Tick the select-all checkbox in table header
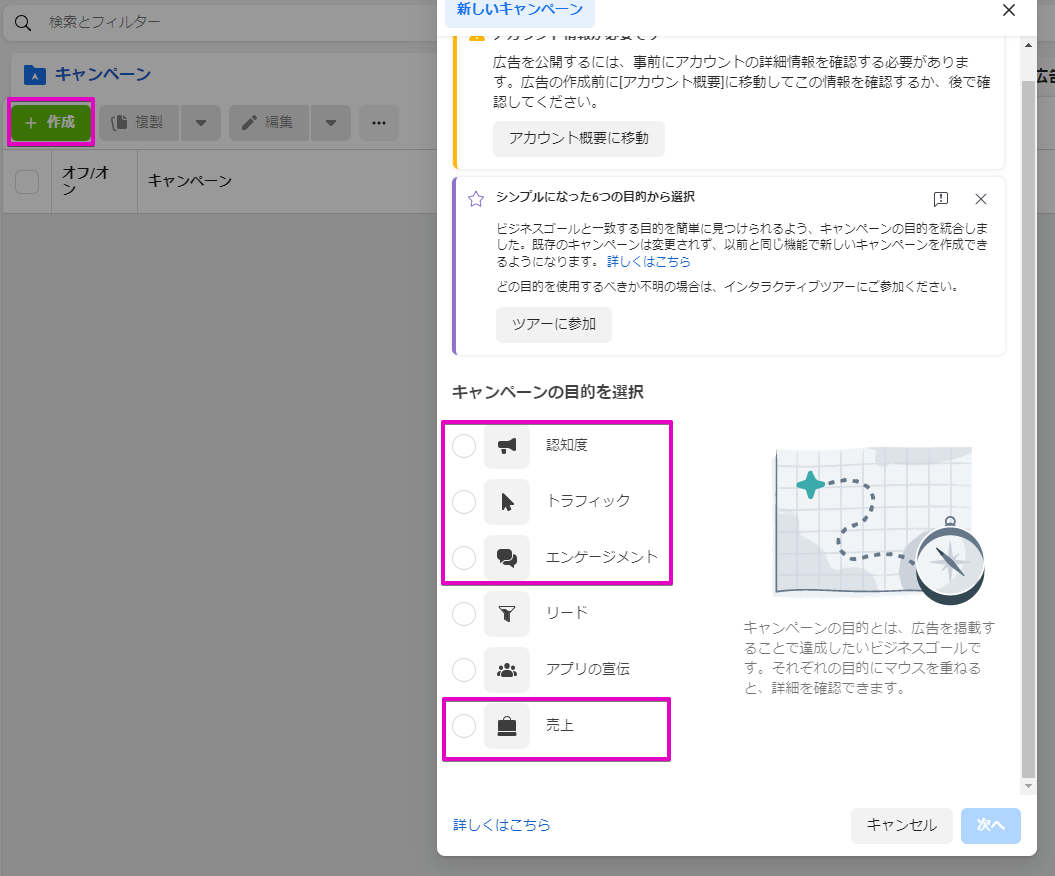1055x876 pixels. (x=27, y=181)
